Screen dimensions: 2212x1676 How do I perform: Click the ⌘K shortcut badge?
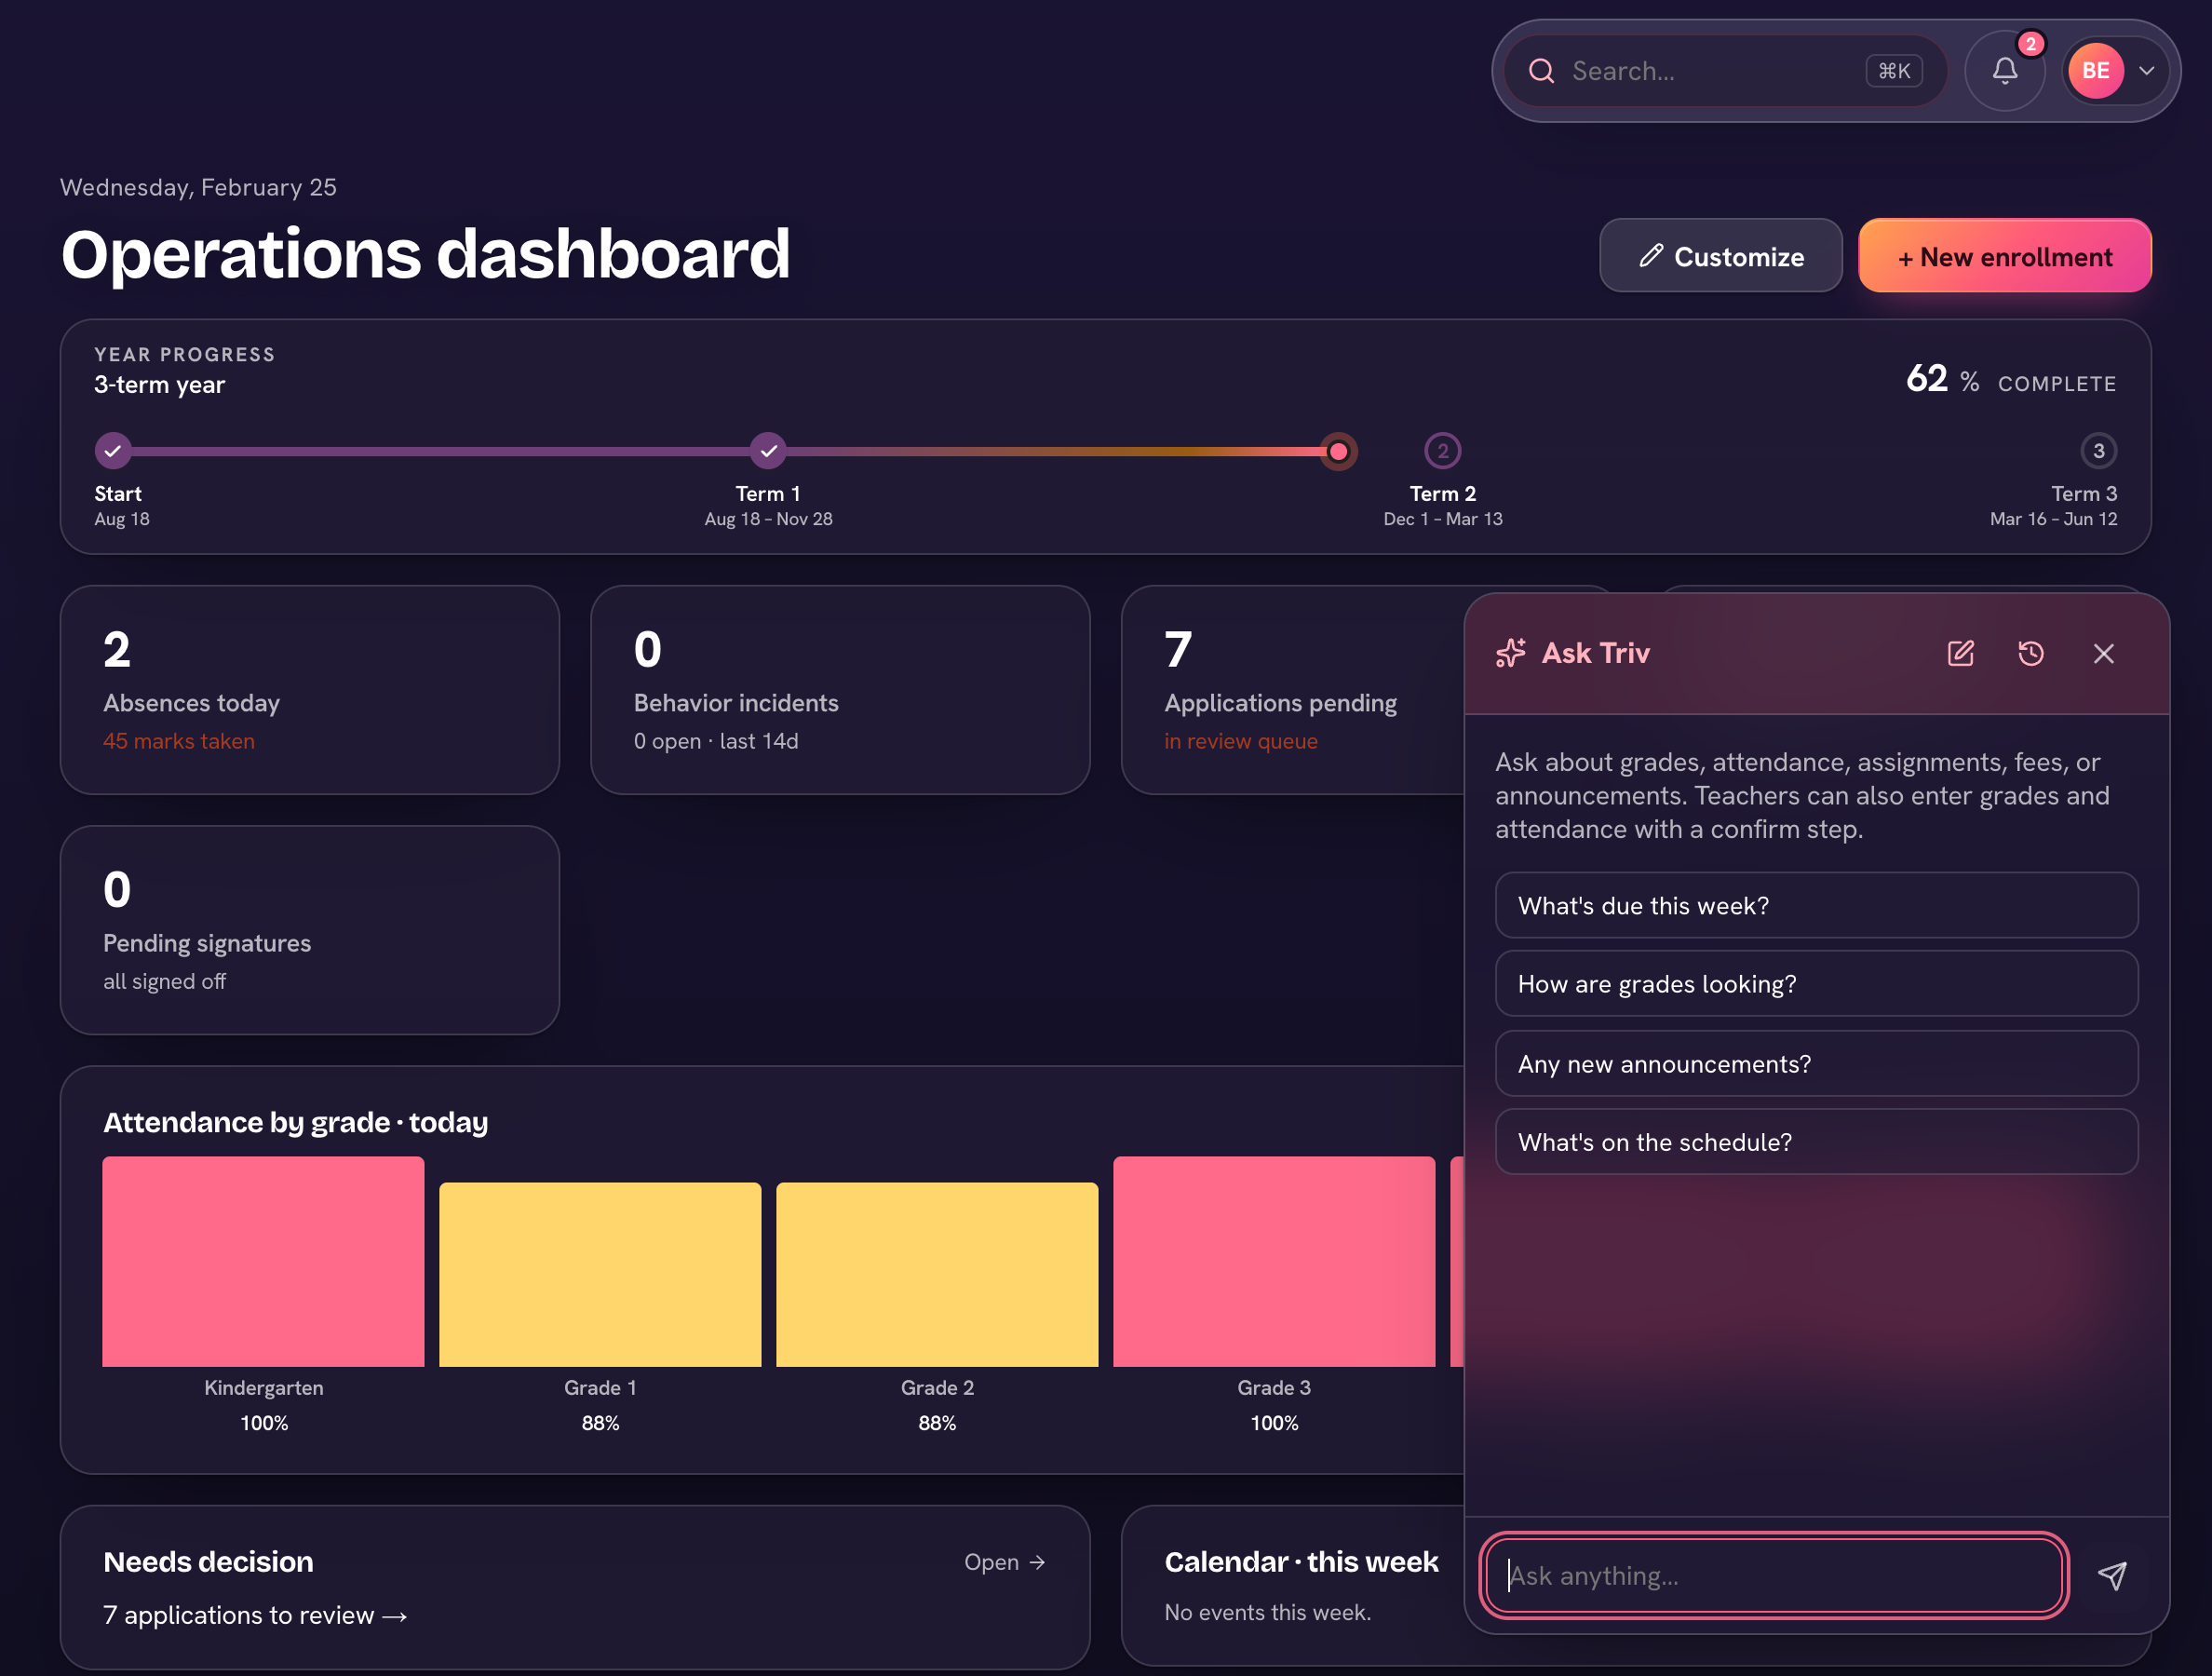click(1893, 71)
